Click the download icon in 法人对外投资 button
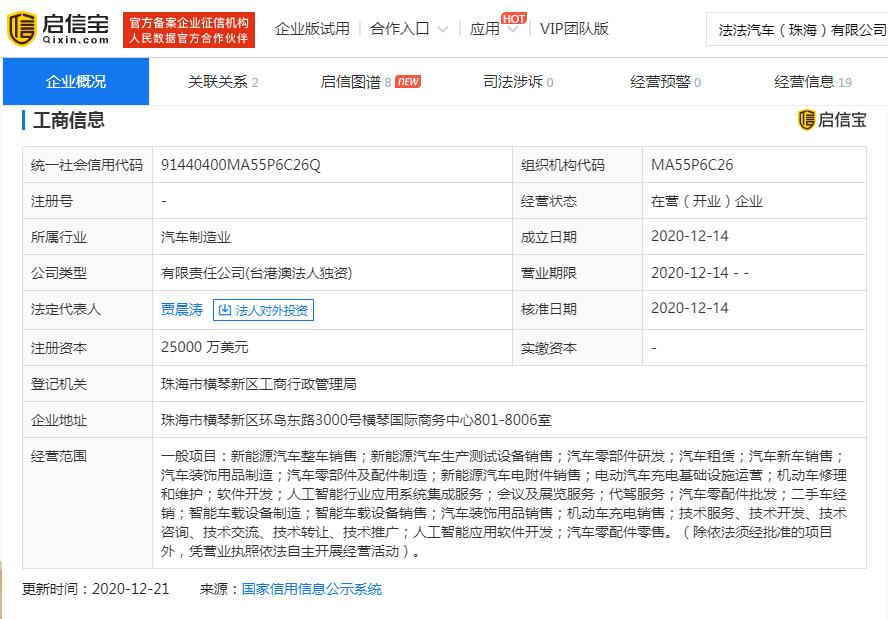Viewport: 888px width, 619px height. [x=224, y=310]
